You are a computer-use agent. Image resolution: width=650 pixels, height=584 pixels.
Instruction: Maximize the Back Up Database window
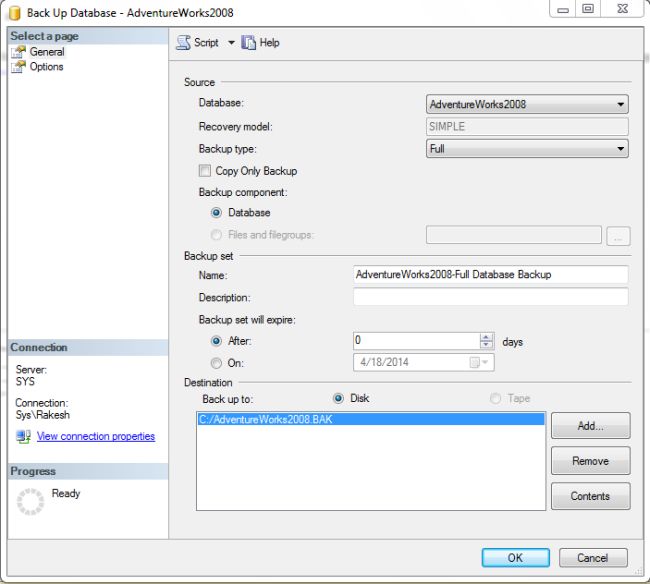[588, 9]
